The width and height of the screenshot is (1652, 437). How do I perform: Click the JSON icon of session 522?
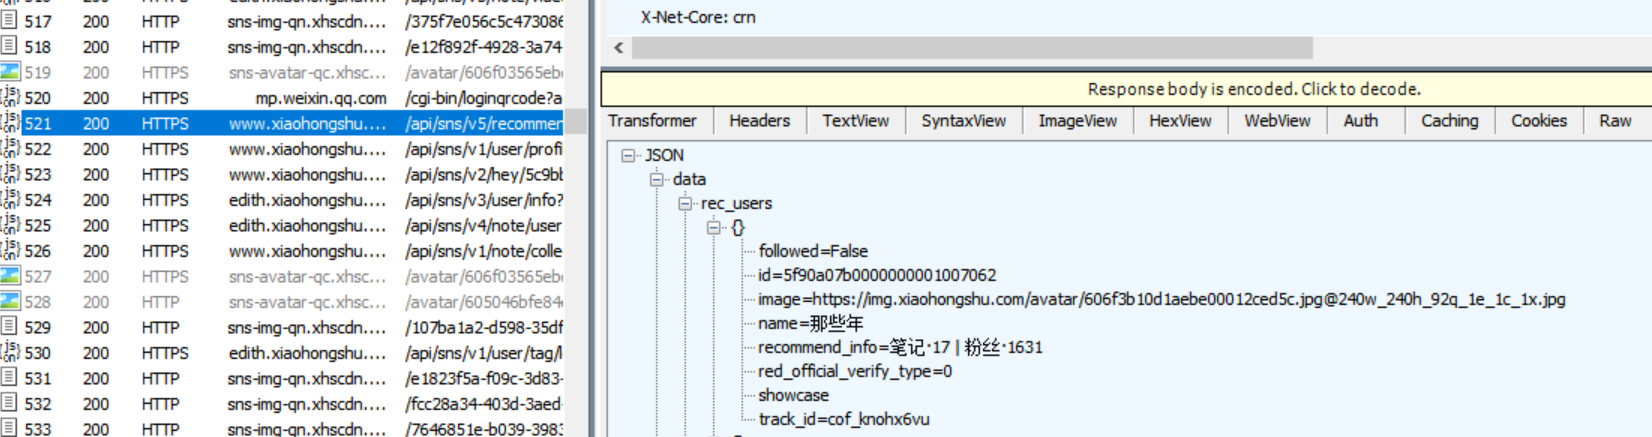[10, 148]
